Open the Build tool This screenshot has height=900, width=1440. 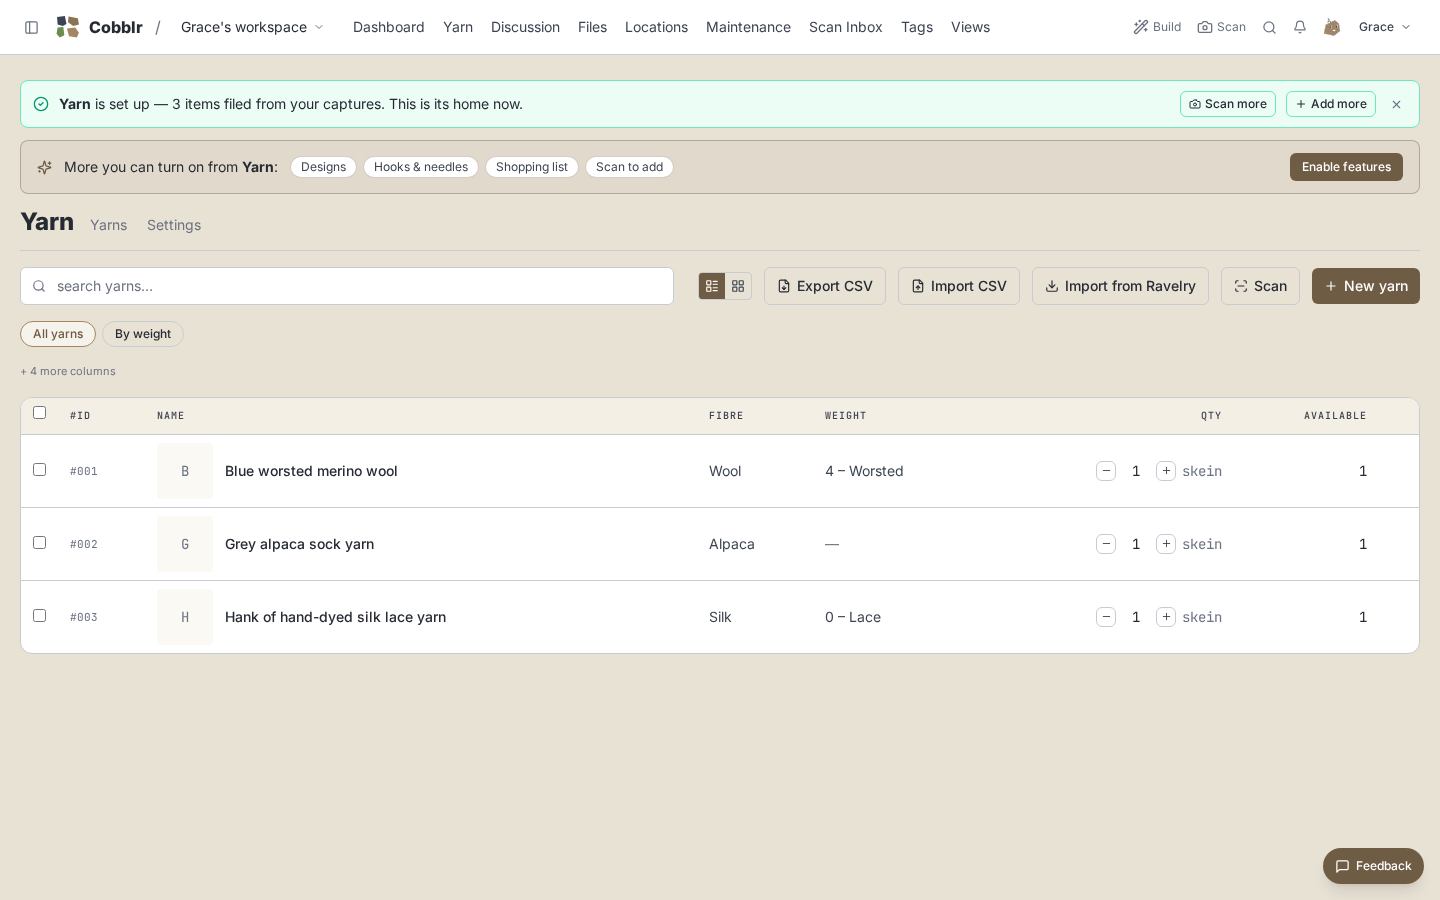(1157, 27)
